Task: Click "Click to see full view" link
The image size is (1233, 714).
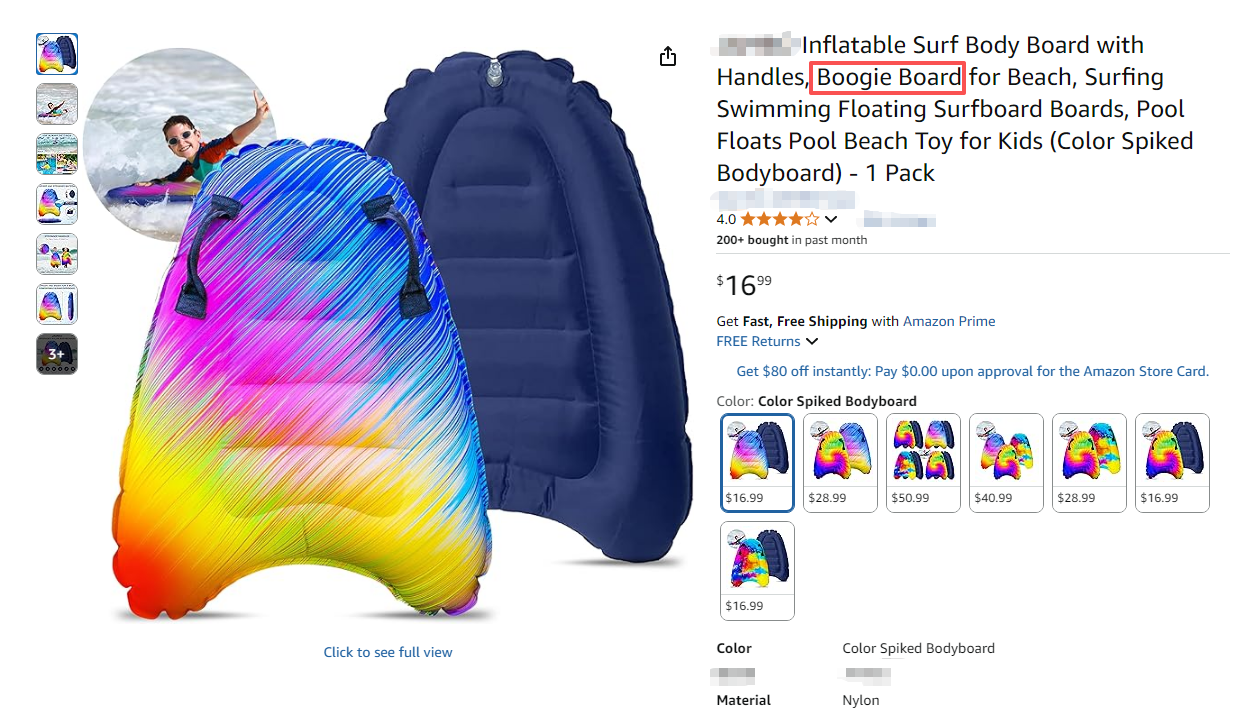Action: click(x=388, y=652)
